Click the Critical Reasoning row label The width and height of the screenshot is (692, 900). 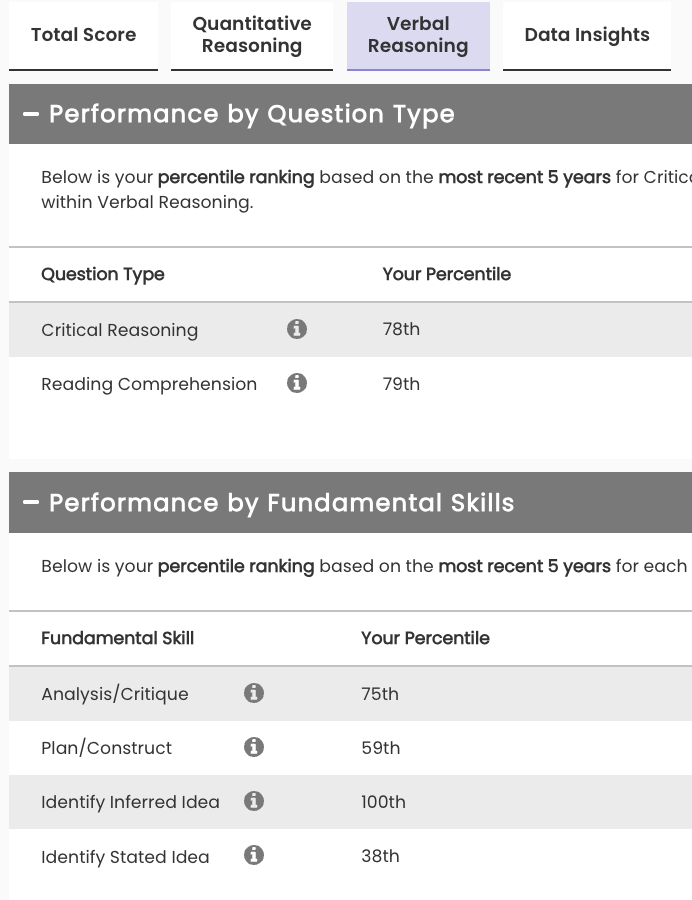pyautogui.click(x=120, y=330)
